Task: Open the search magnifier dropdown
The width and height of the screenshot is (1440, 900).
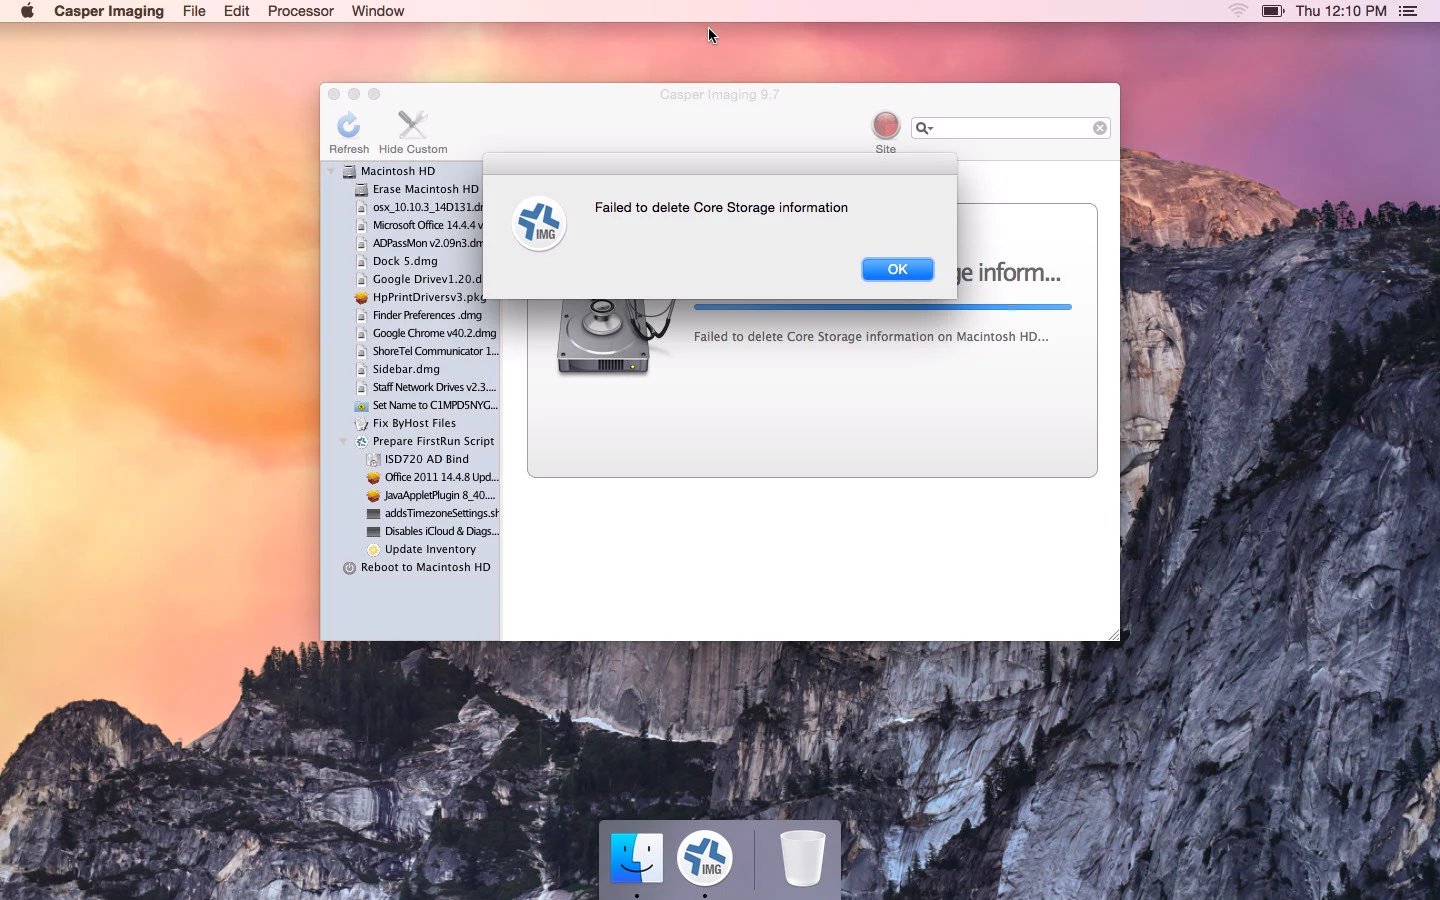Action: 924,128
